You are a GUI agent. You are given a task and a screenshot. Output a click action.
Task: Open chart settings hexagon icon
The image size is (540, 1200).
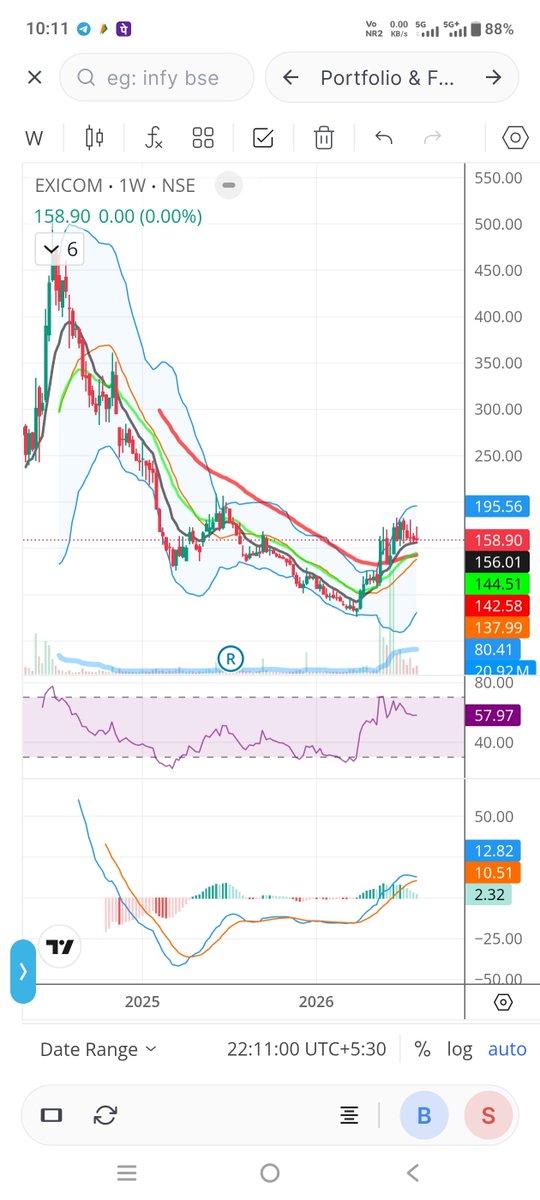[515, 138]
